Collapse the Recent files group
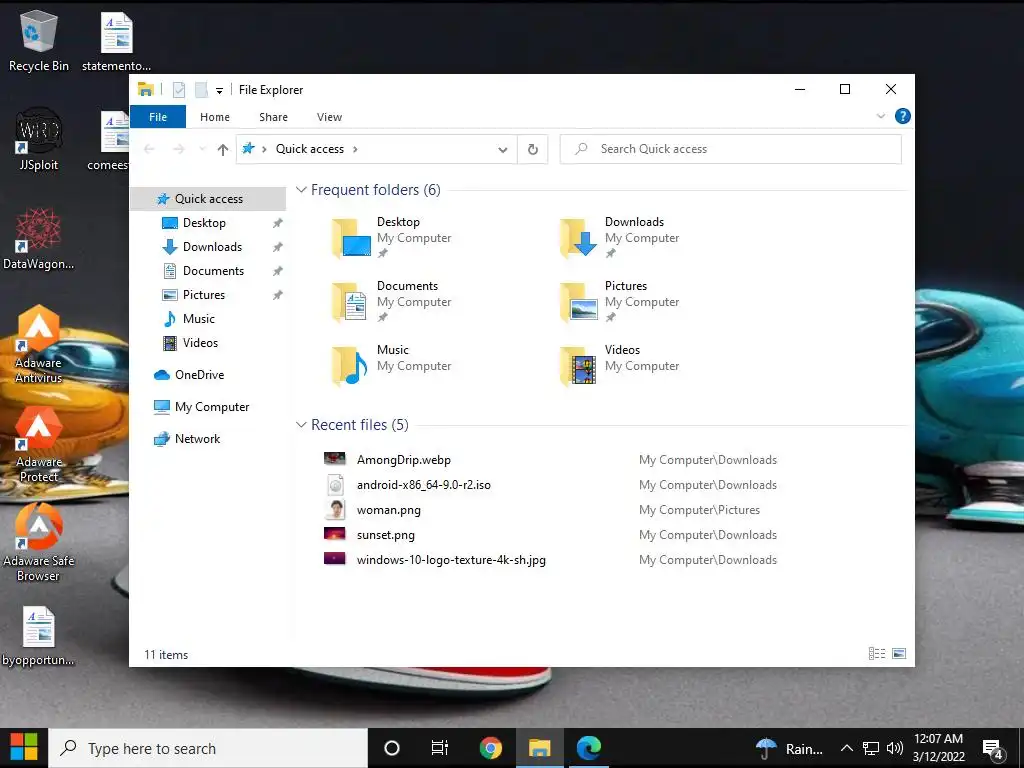This screenshot has height=768, width=1024. (x=301, y=425)
